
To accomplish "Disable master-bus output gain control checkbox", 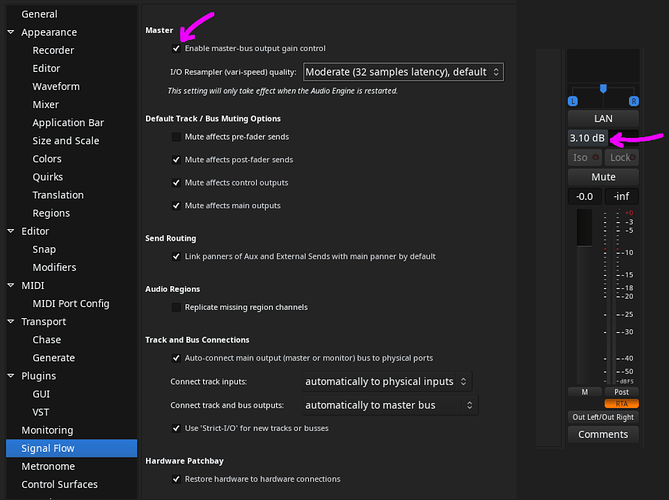I will 176,48.
